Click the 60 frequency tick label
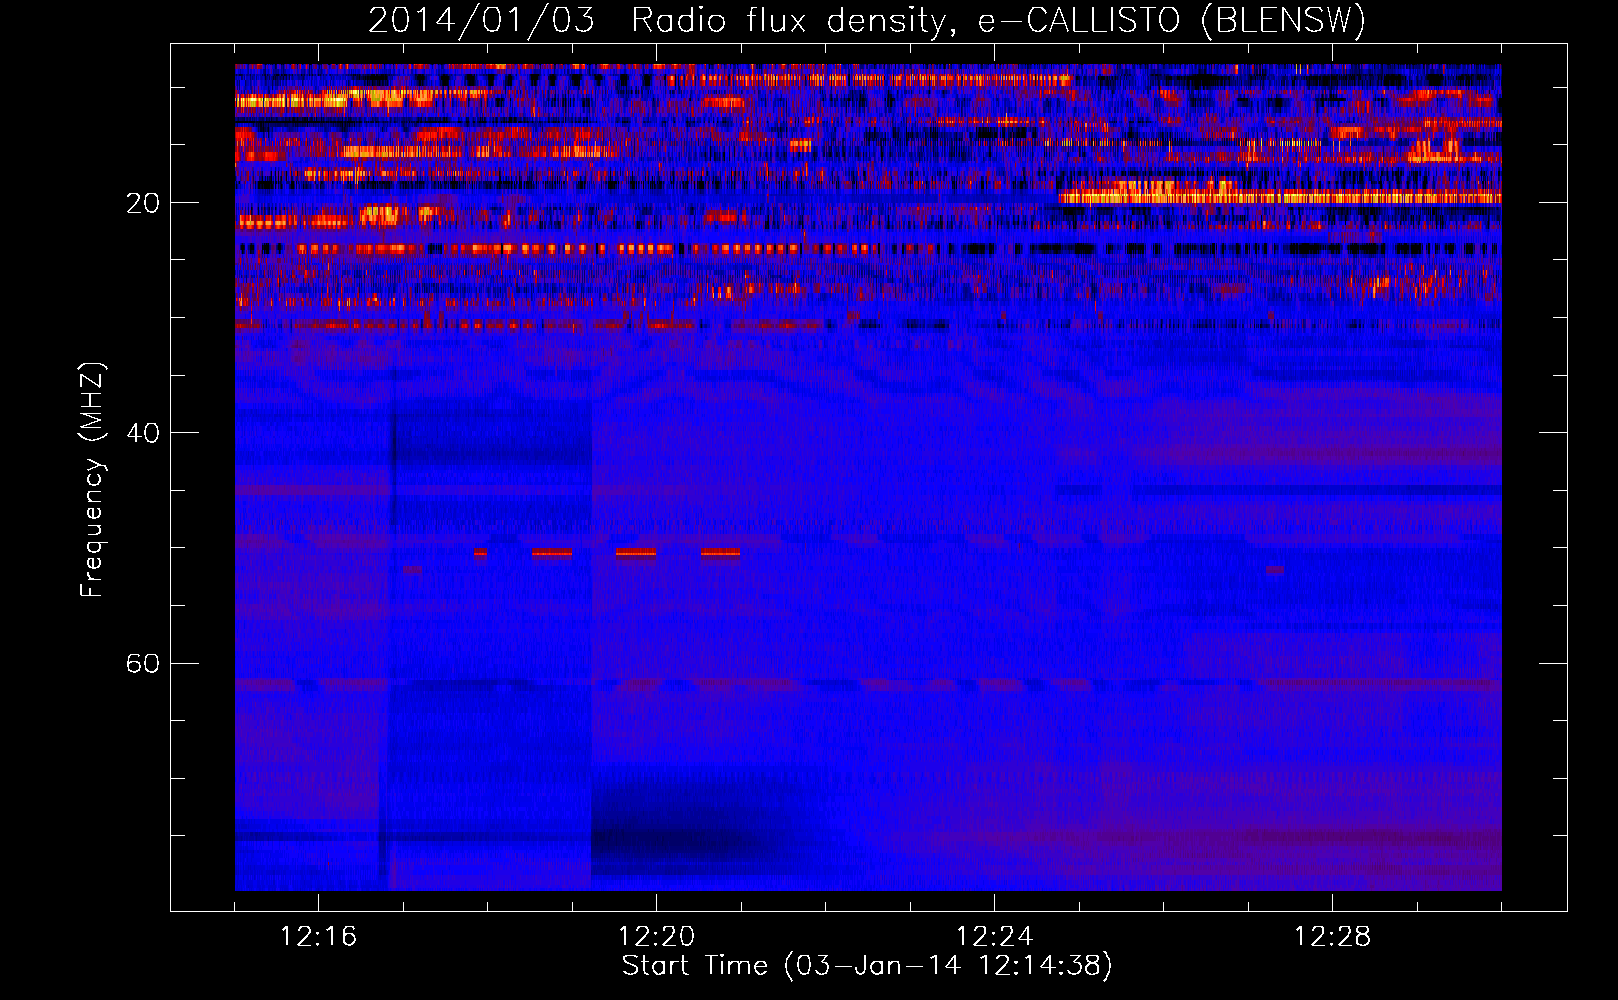Image resolution: width=1618 pixels, height=1000 pixels. point(143,664)
